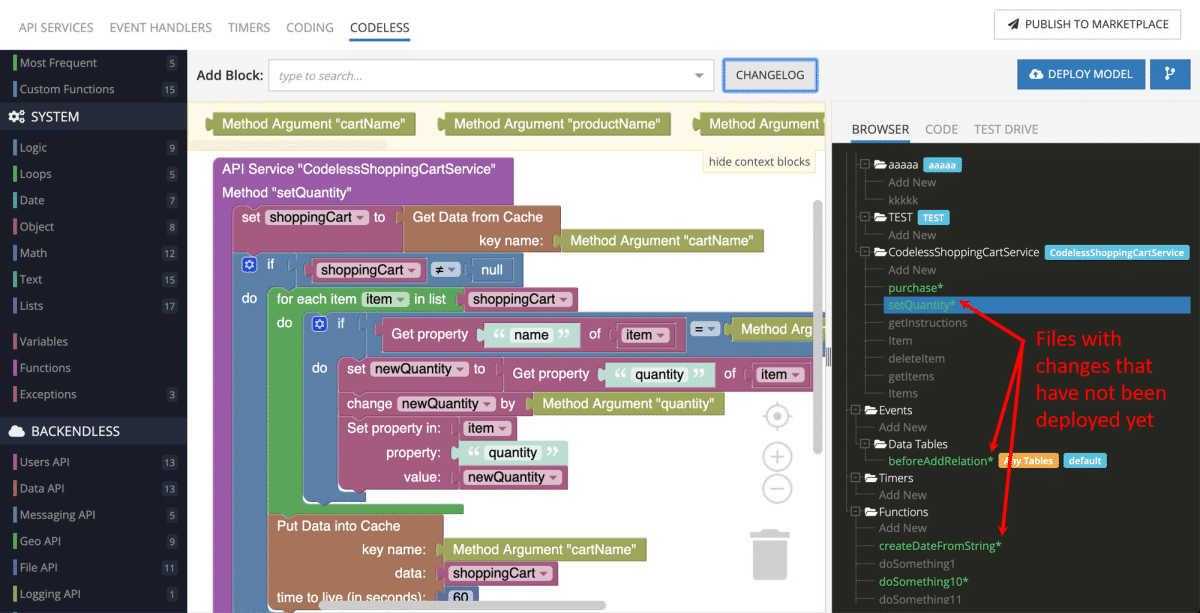Click hide context blocks link
1200x613 pixels.
click(x=759, y=161)
